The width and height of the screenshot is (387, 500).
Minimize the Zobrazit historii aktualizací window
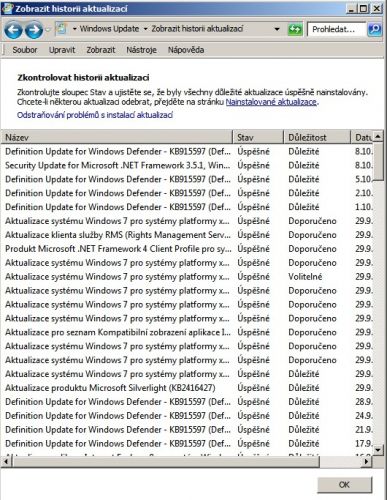351,8
